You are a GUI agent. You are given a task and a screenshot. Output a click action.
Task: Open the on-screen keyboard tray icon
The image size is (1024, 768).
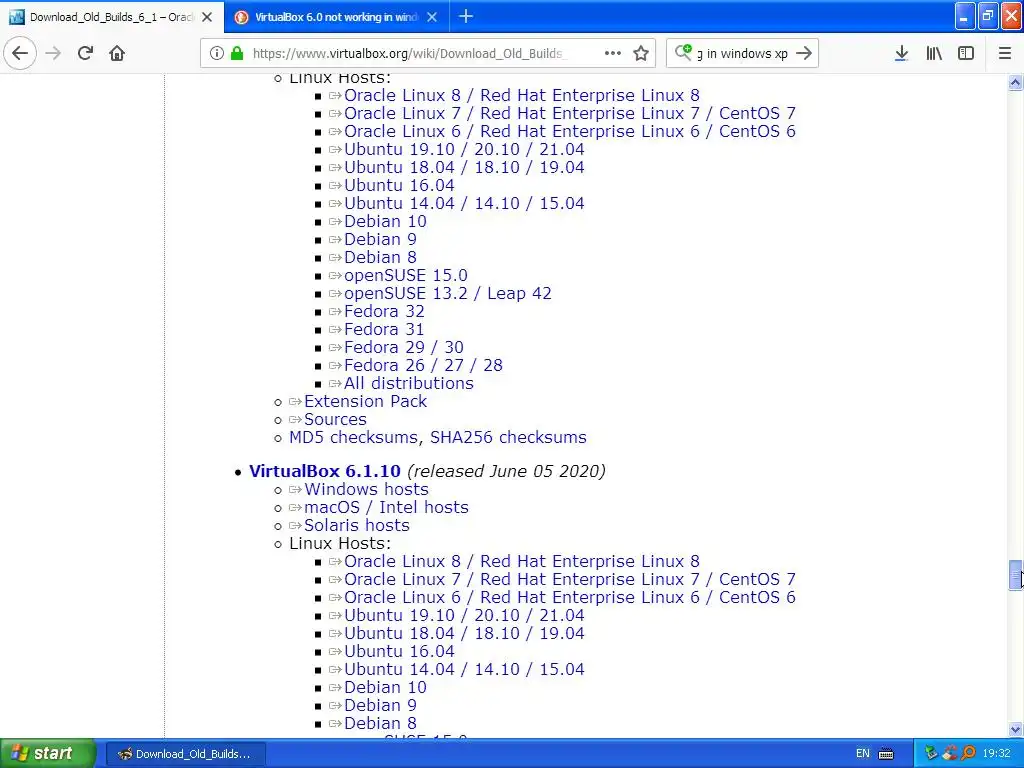click(x=886, y=754)
